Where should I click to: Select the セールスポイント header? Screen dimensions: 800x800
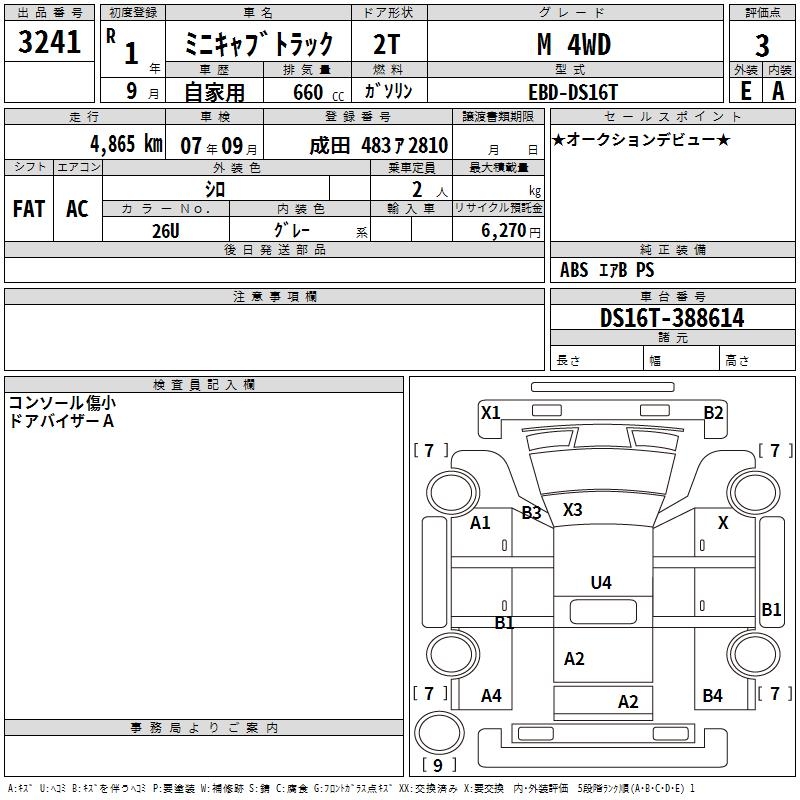(x=672, y=117)
